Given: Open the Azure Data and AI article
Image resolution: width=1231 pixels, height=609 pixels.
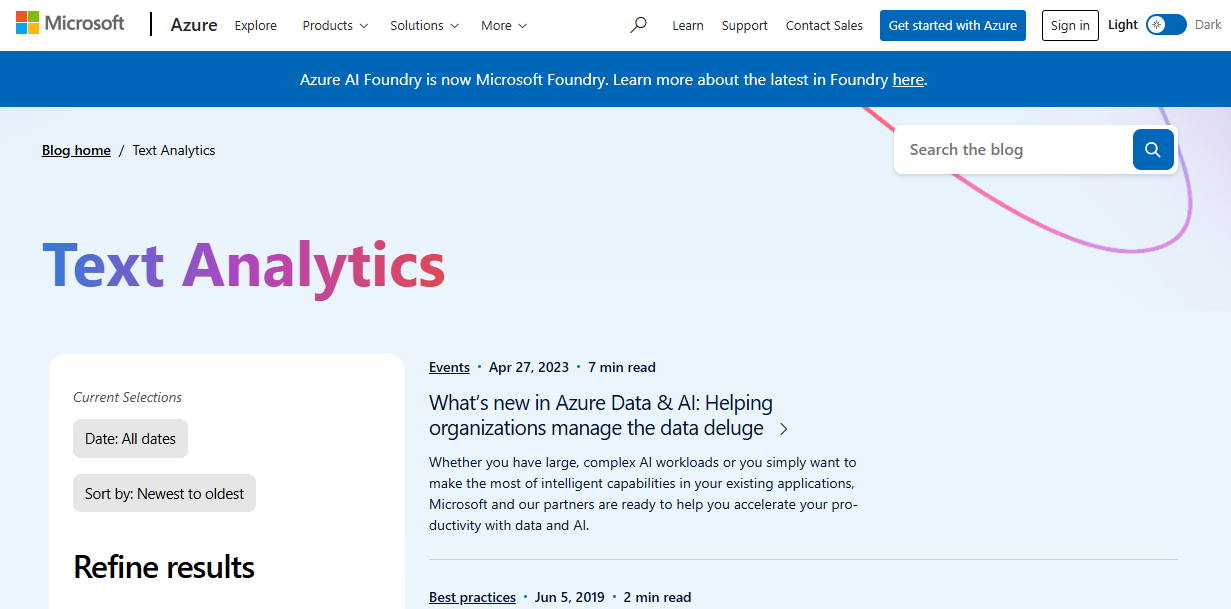Looking at the screenshot, I should click(x=600, y=414).
